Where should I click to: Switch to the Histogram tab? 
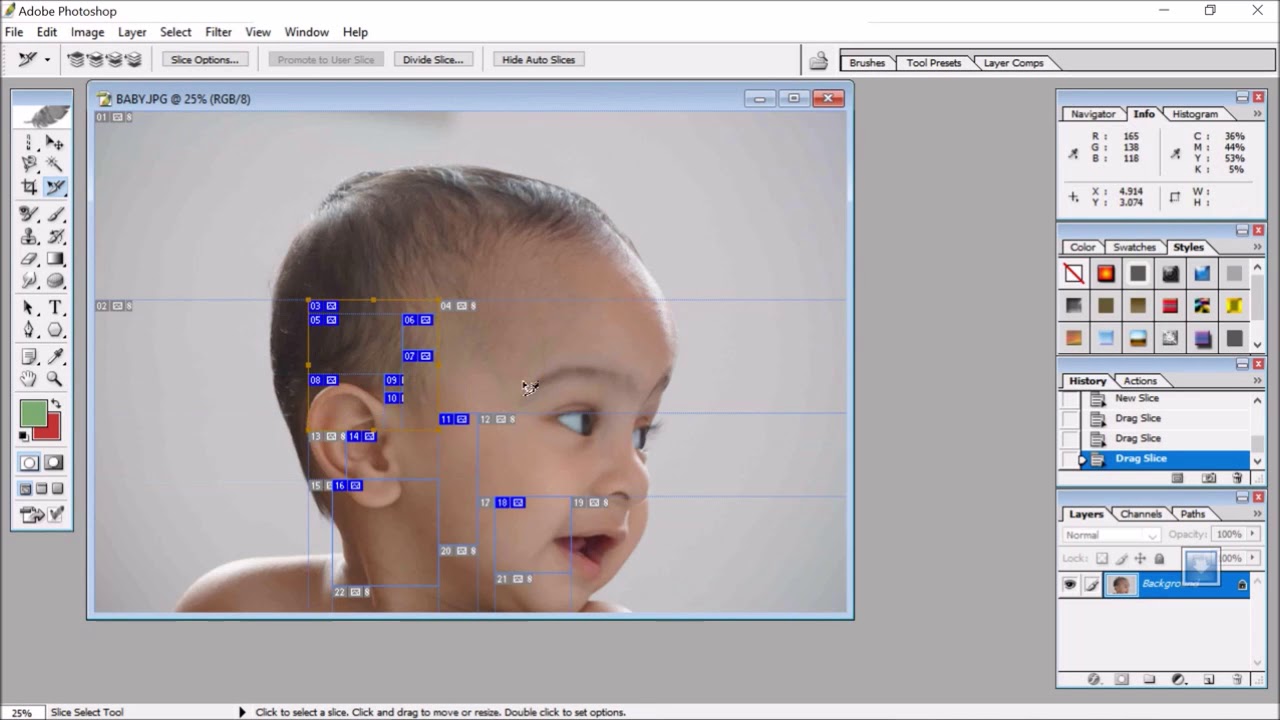tap(1195, 114)
